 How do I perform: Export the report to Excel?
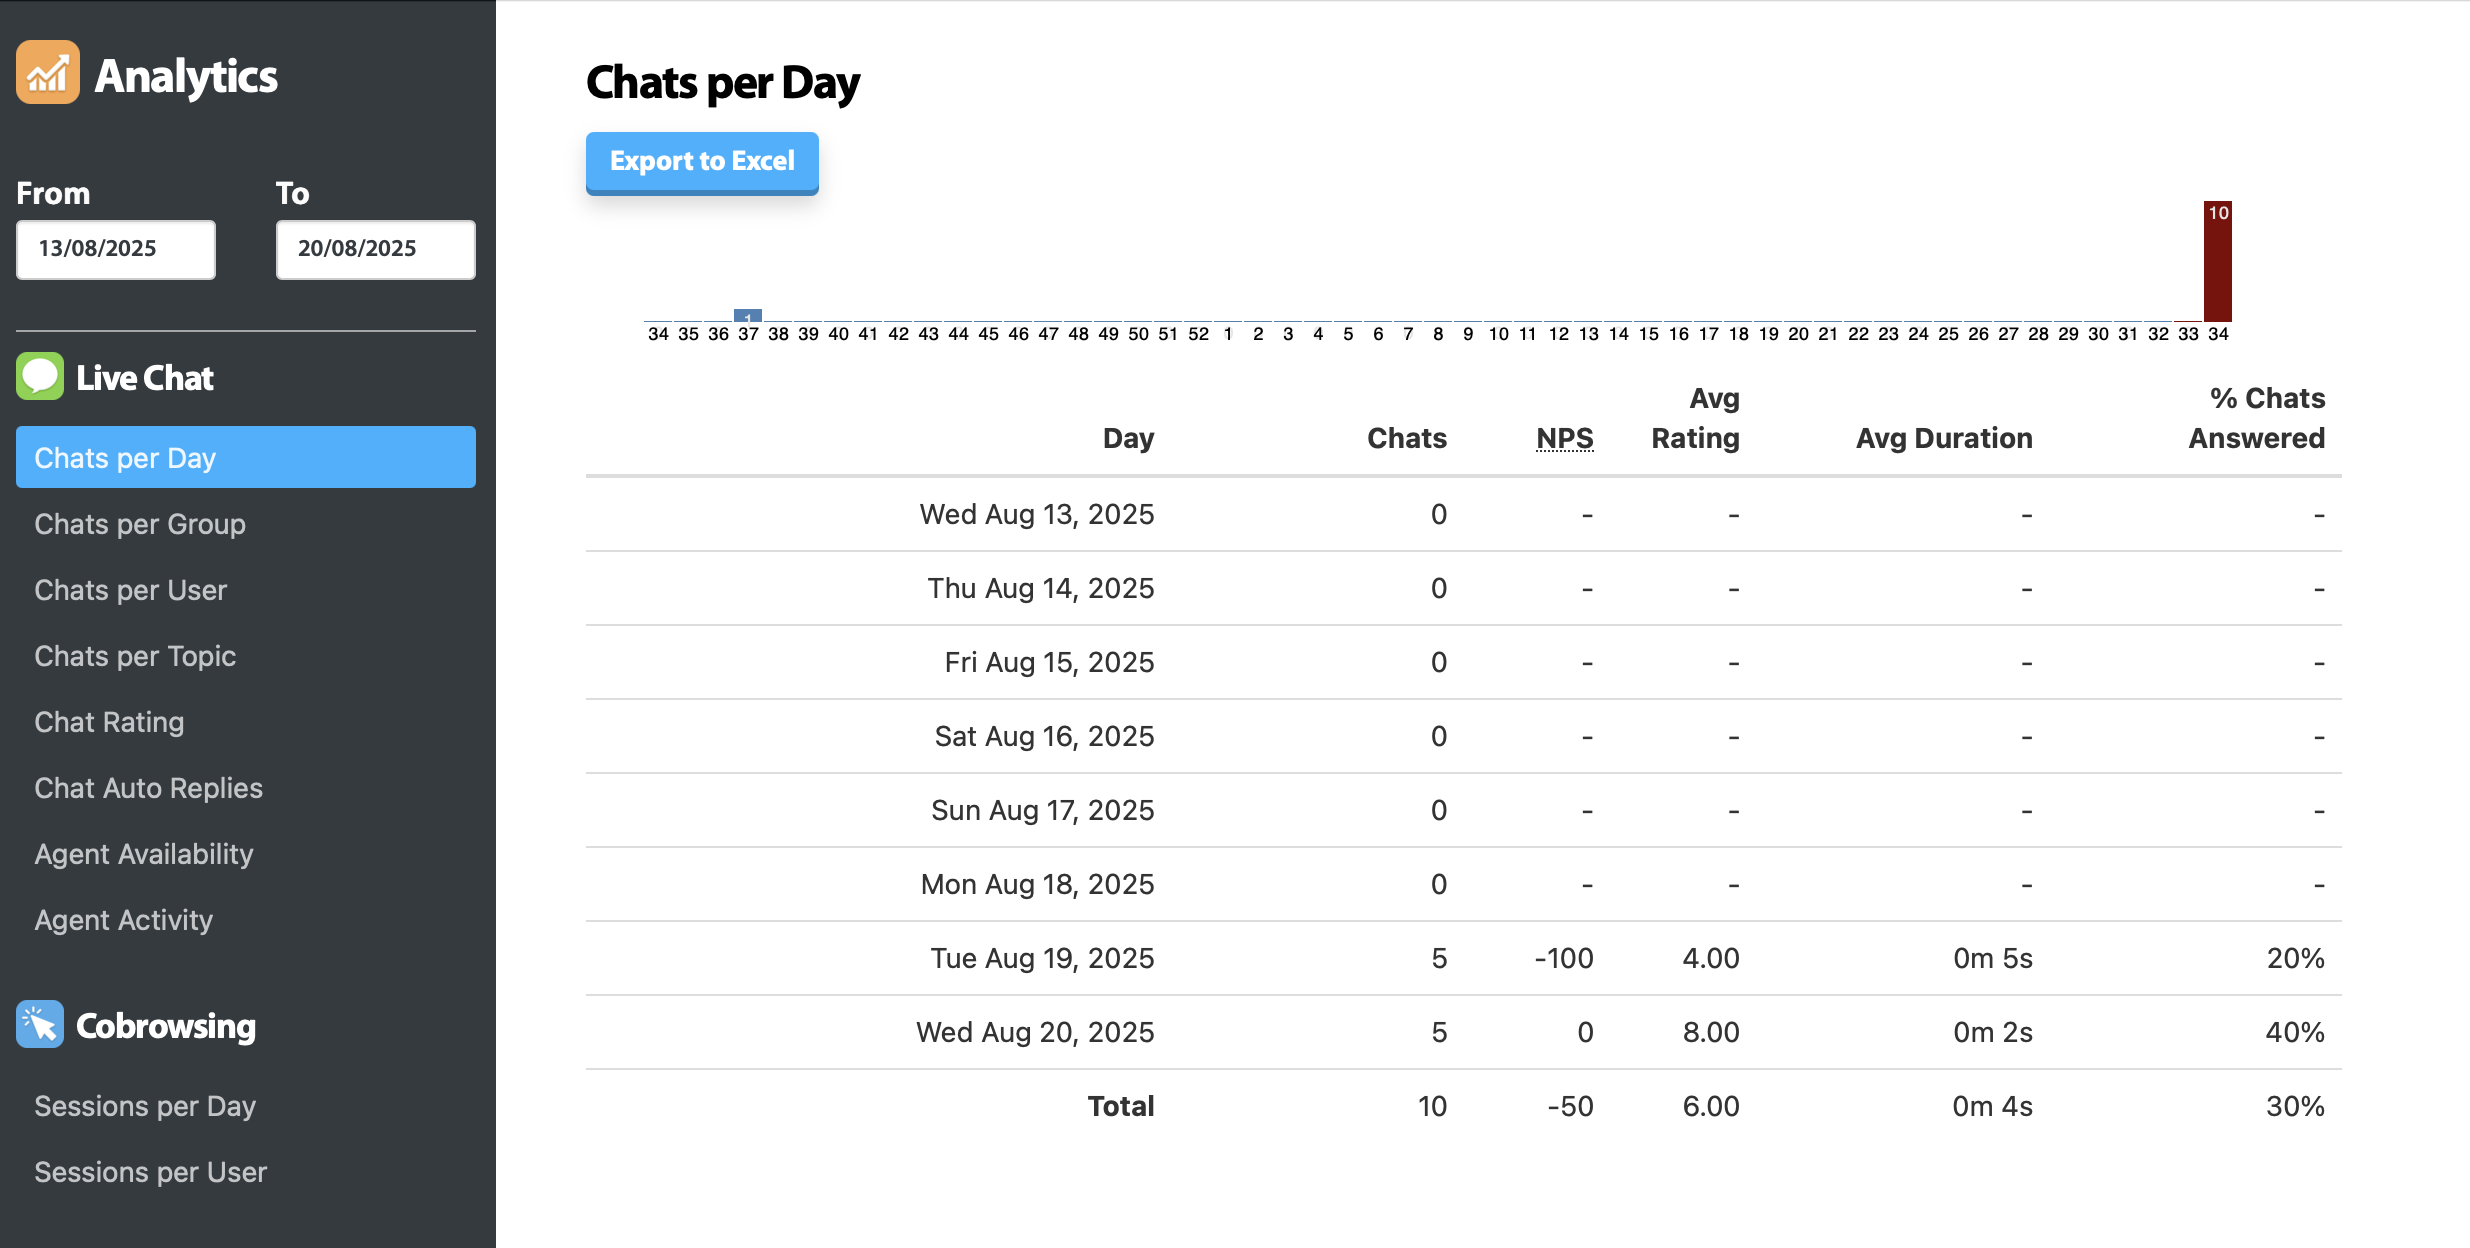pyautogui.click(x=702, y=162)
